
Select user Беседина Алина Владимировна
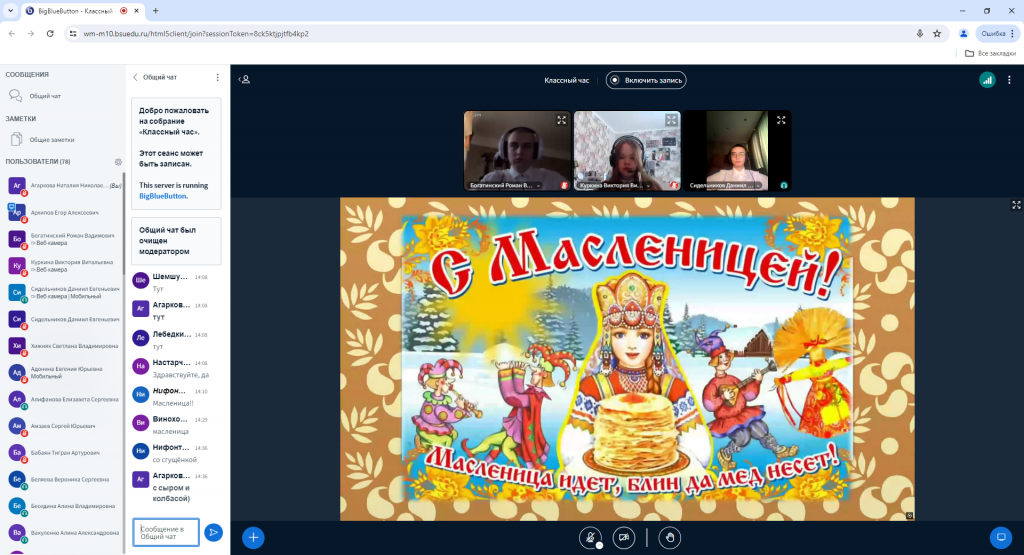point(64,506)
